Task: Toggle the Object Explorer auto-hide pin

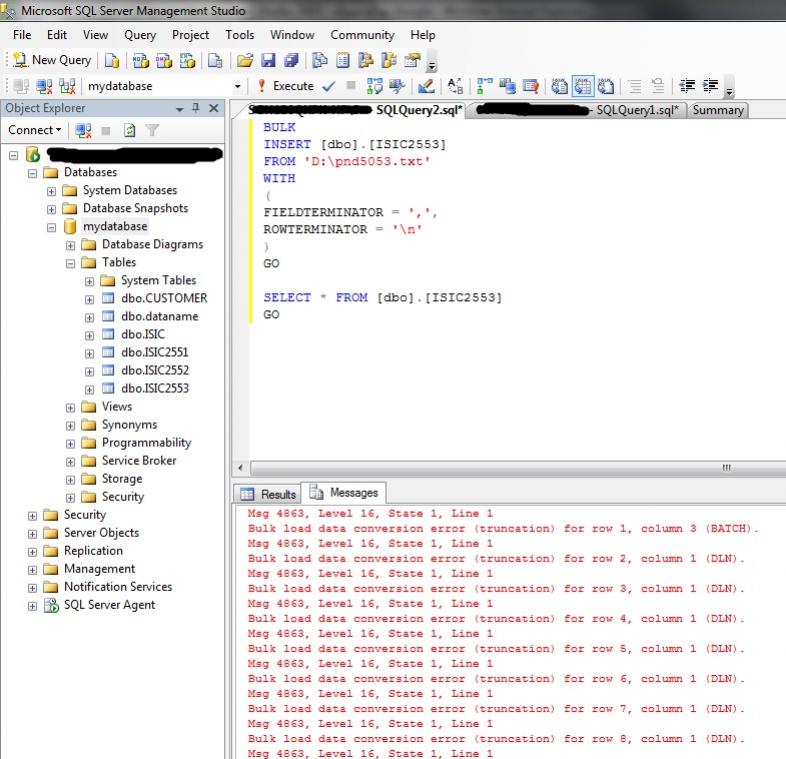Action: [x=196, y=108]
